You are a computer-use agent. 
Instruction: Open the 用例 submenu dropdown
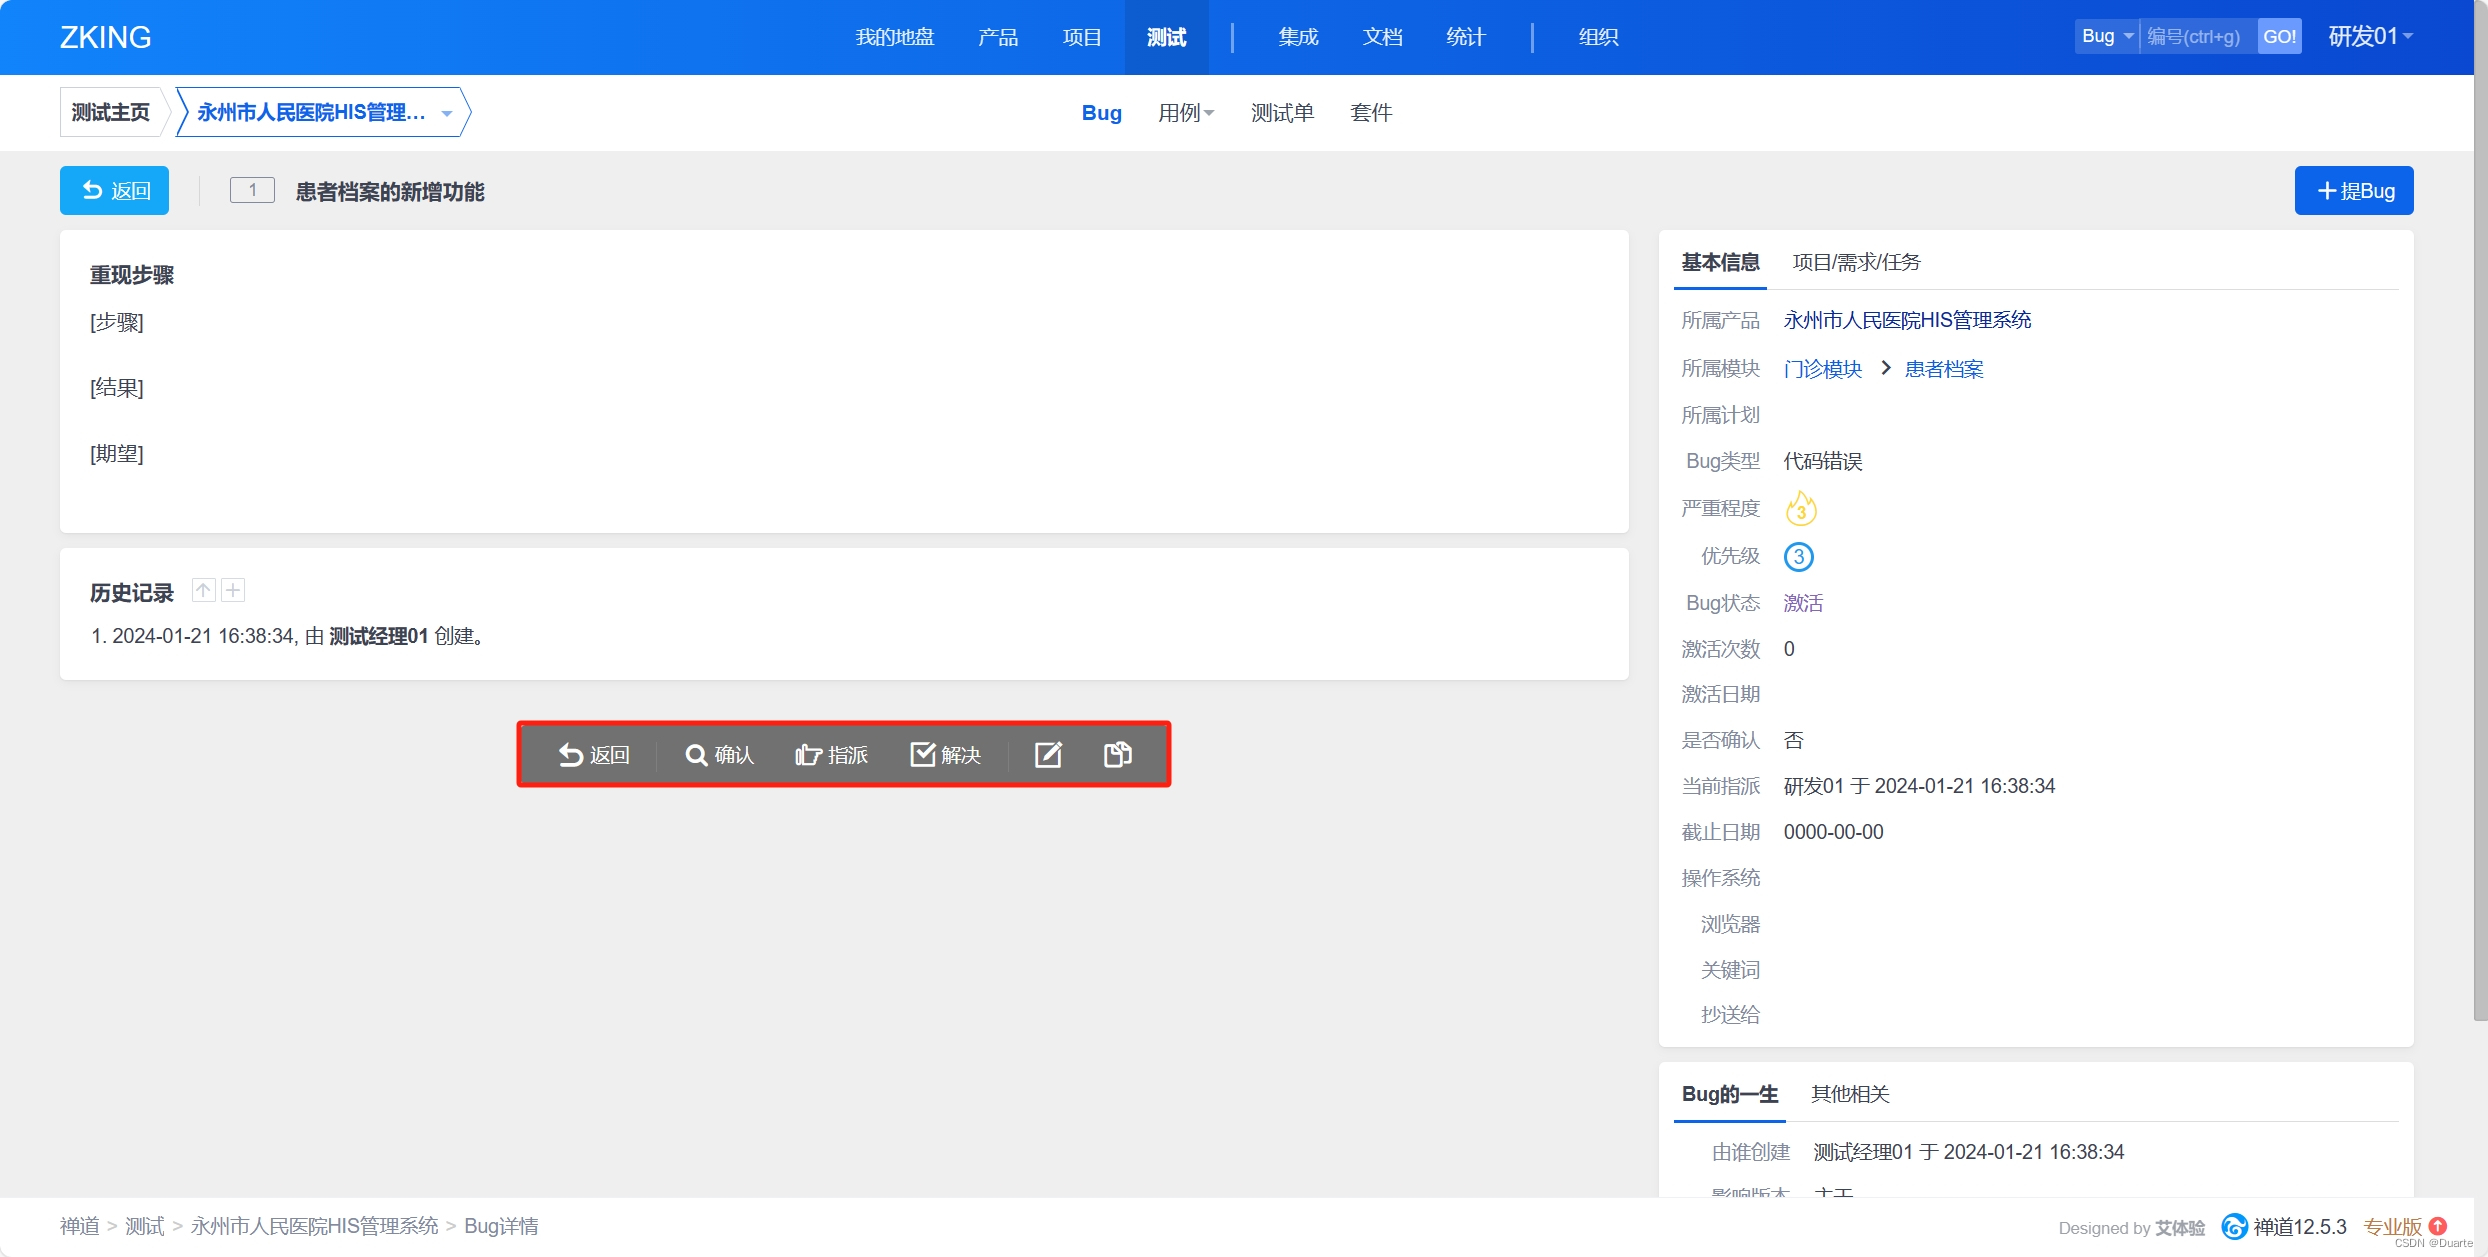point(1186,113)
